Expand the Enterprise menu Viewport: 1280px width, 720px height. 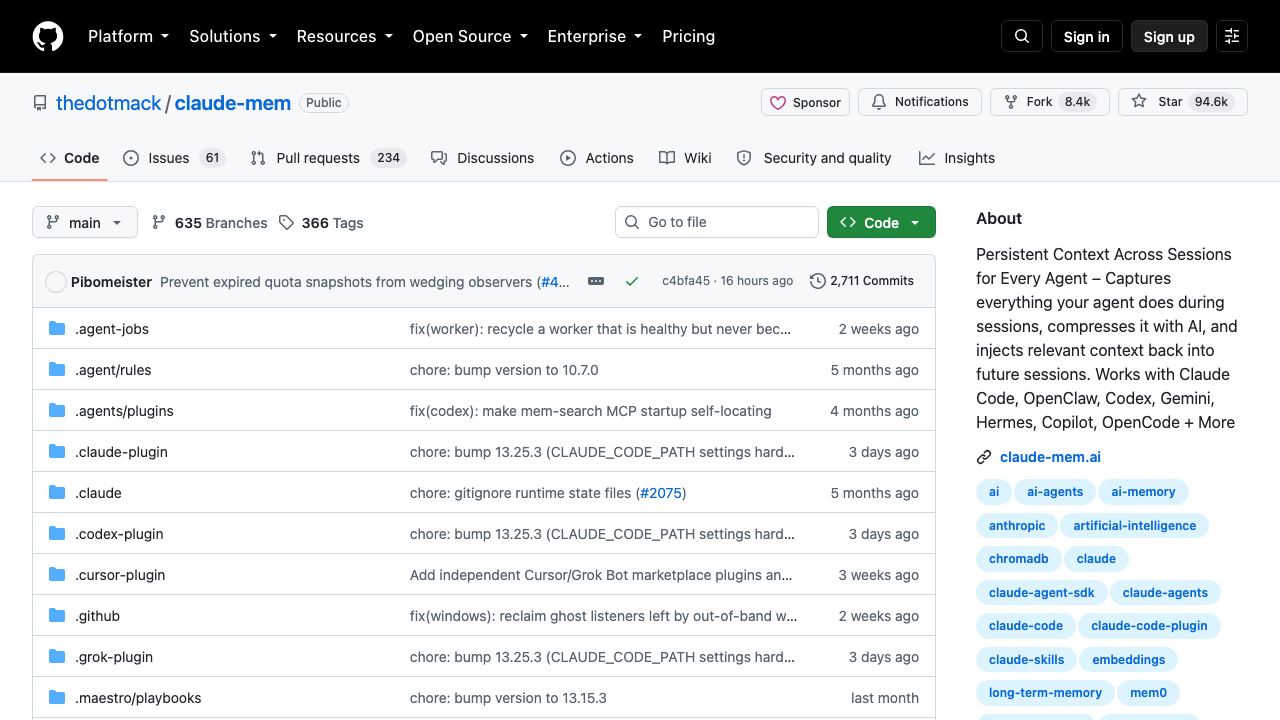pos(594,36)
